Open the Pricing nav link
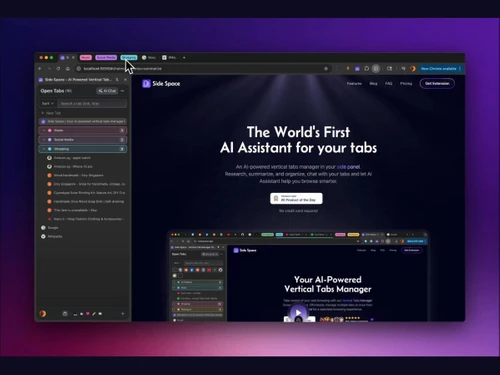 point(406,84)
